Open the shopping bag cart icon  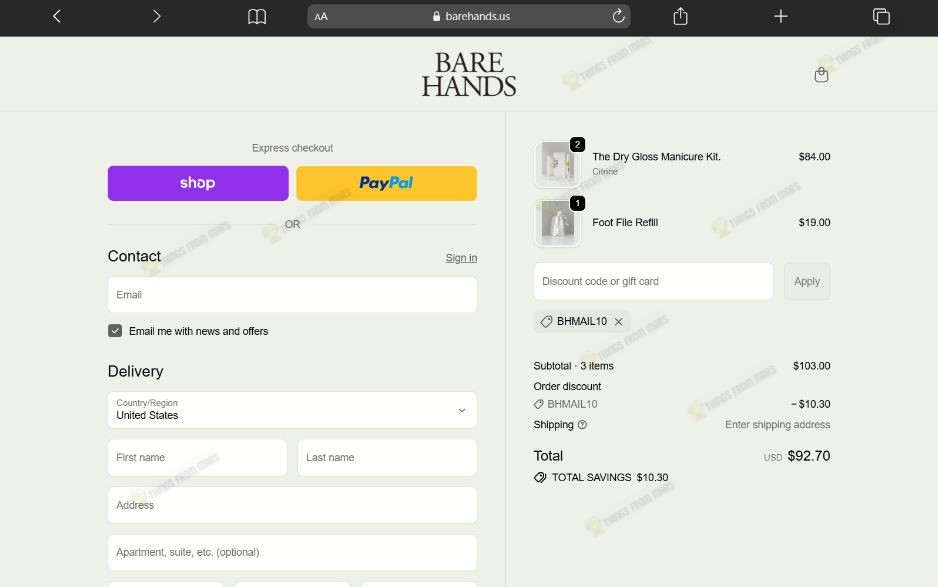[x=821, y=74]
